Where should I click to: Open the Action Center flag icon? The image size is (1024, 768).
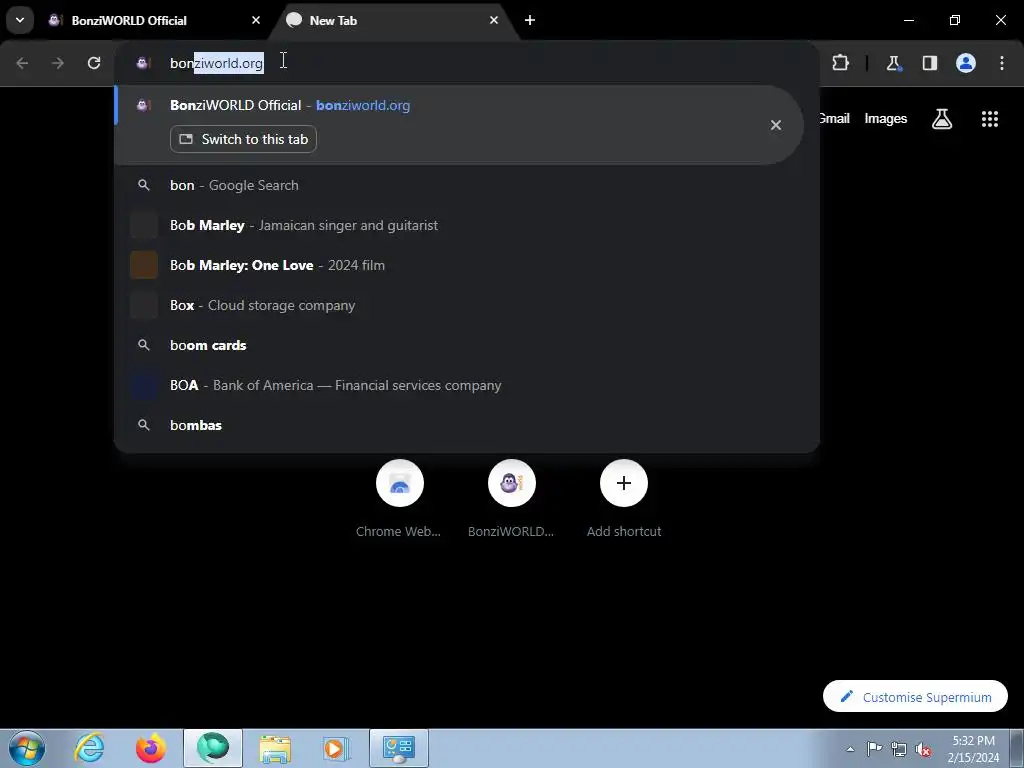874,749
